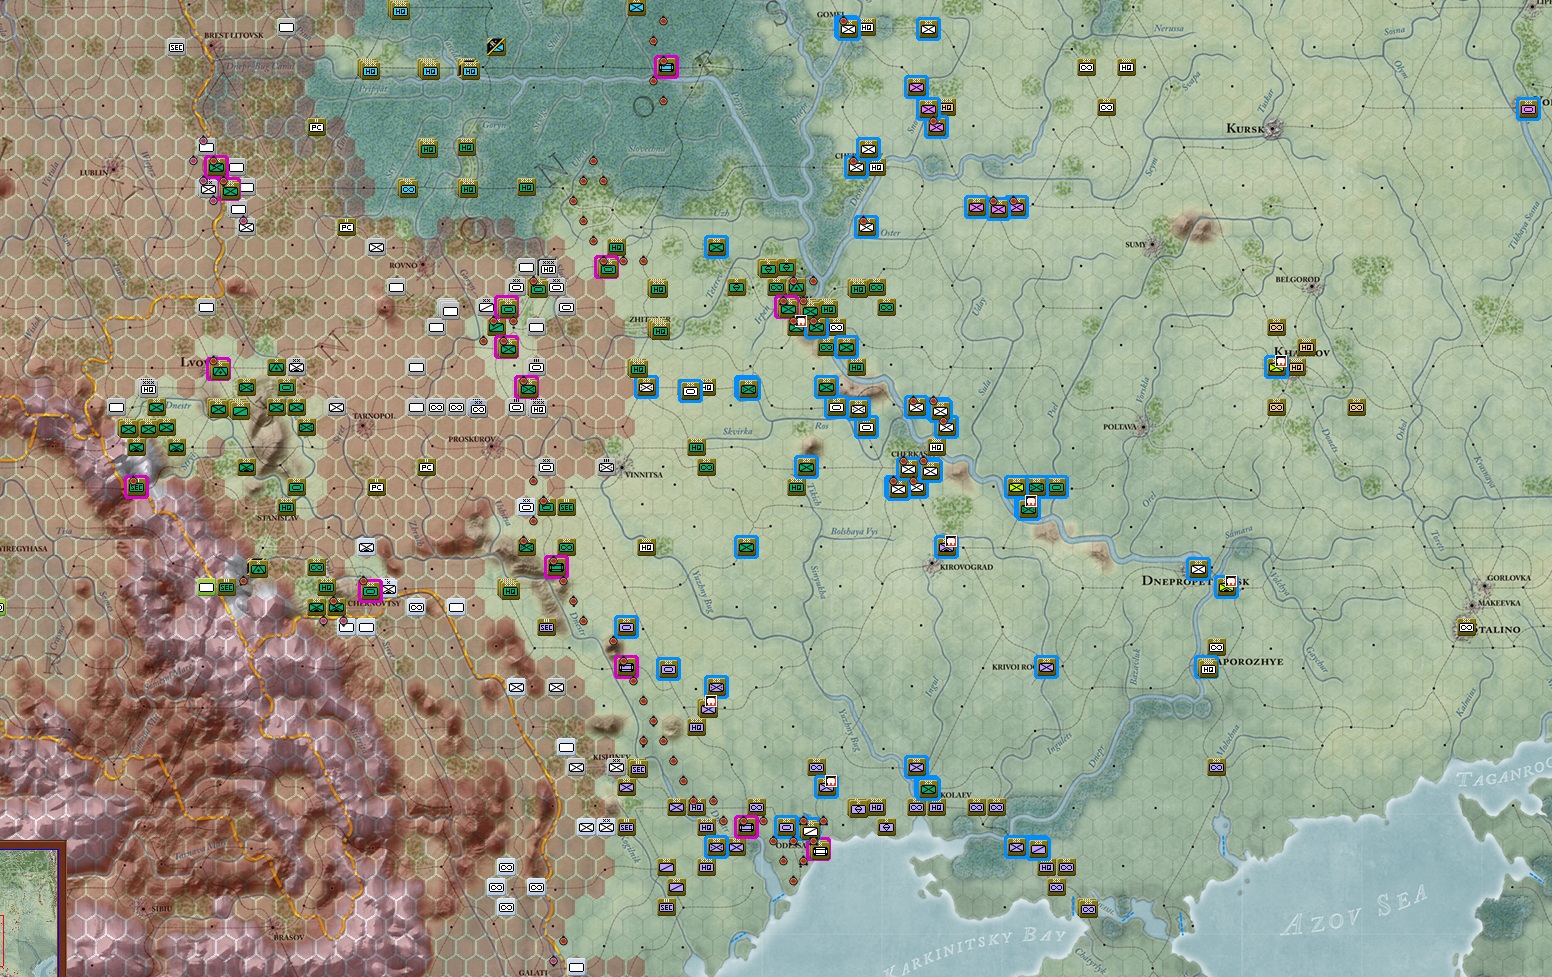
Task: Select the HQ counter beside Gomel
Action: tap(867, 29)
